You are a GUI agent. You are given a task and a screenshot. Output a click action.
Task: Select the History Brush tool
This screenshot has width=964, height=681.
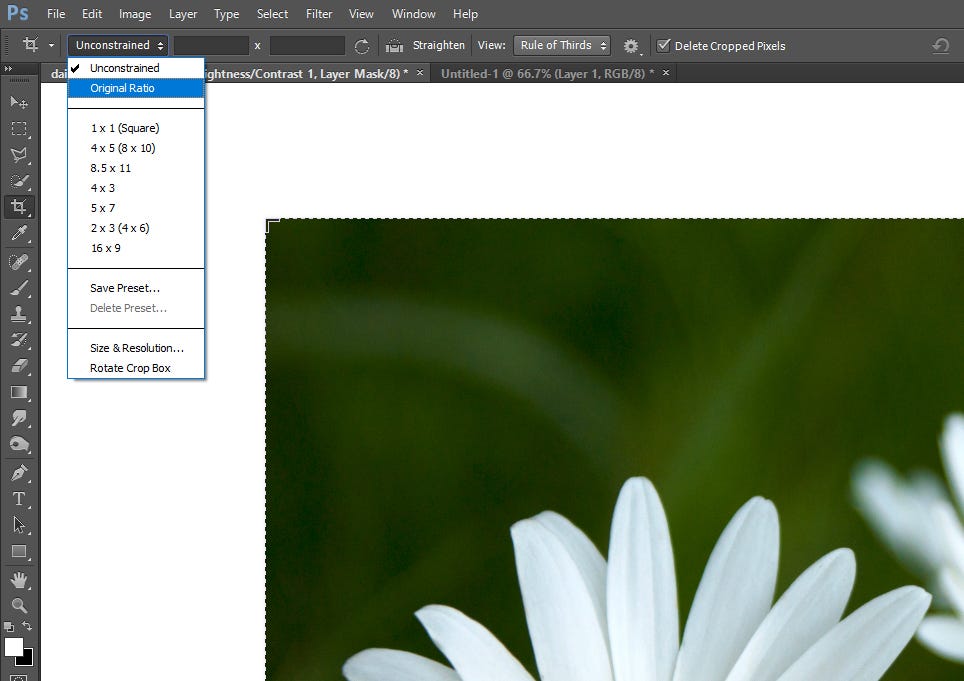tap(18, 340)
